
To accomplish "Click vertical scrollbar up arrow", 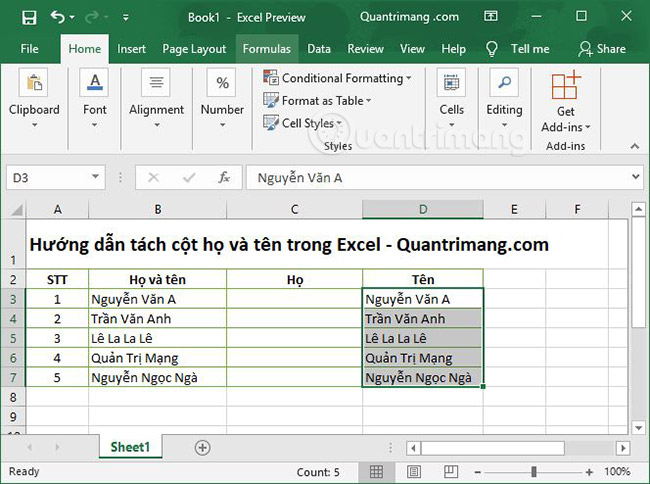I will click(x=638, y=209).
